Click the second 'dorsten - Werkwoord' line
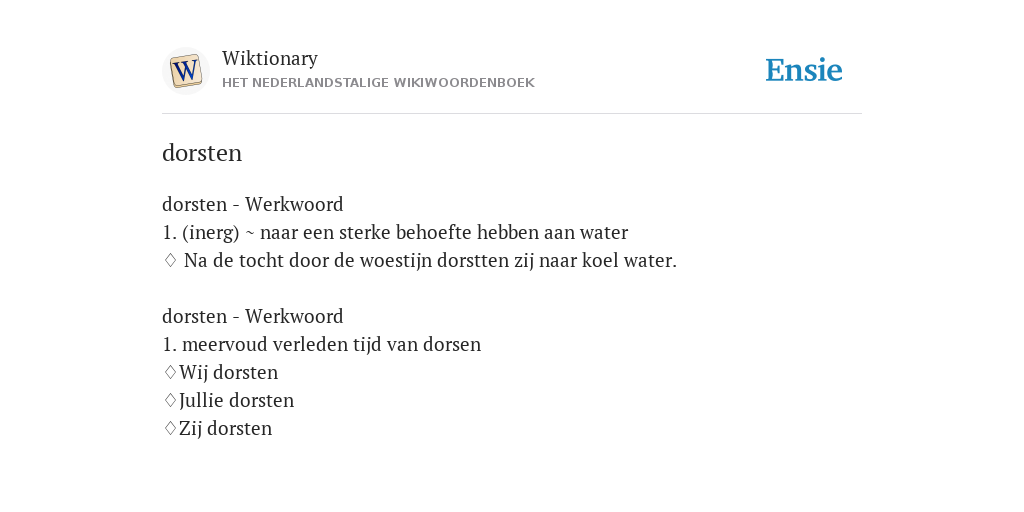 pyautogui.click(x=253, y=316)
